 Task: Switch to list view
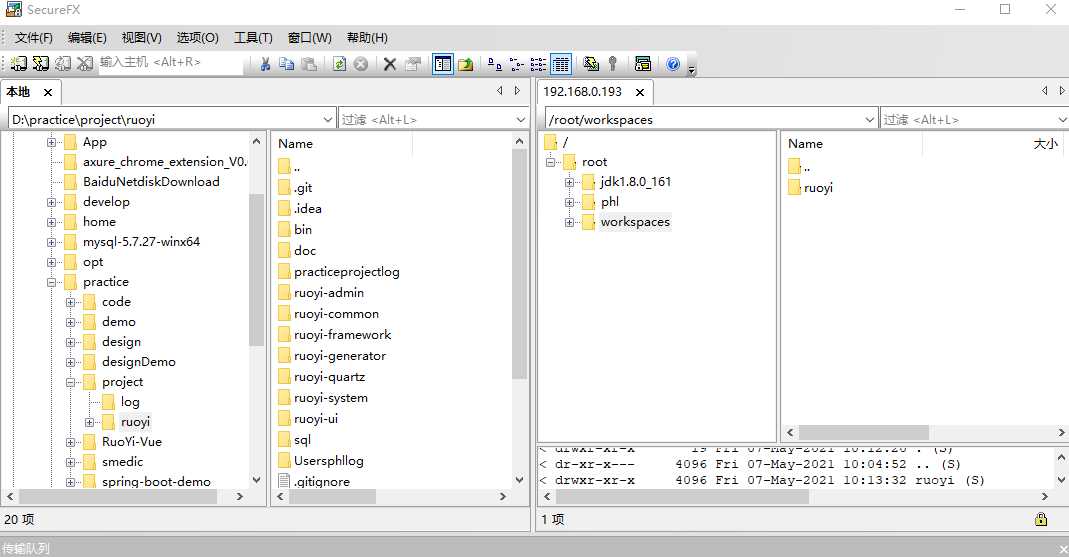[x=539, y=64]
